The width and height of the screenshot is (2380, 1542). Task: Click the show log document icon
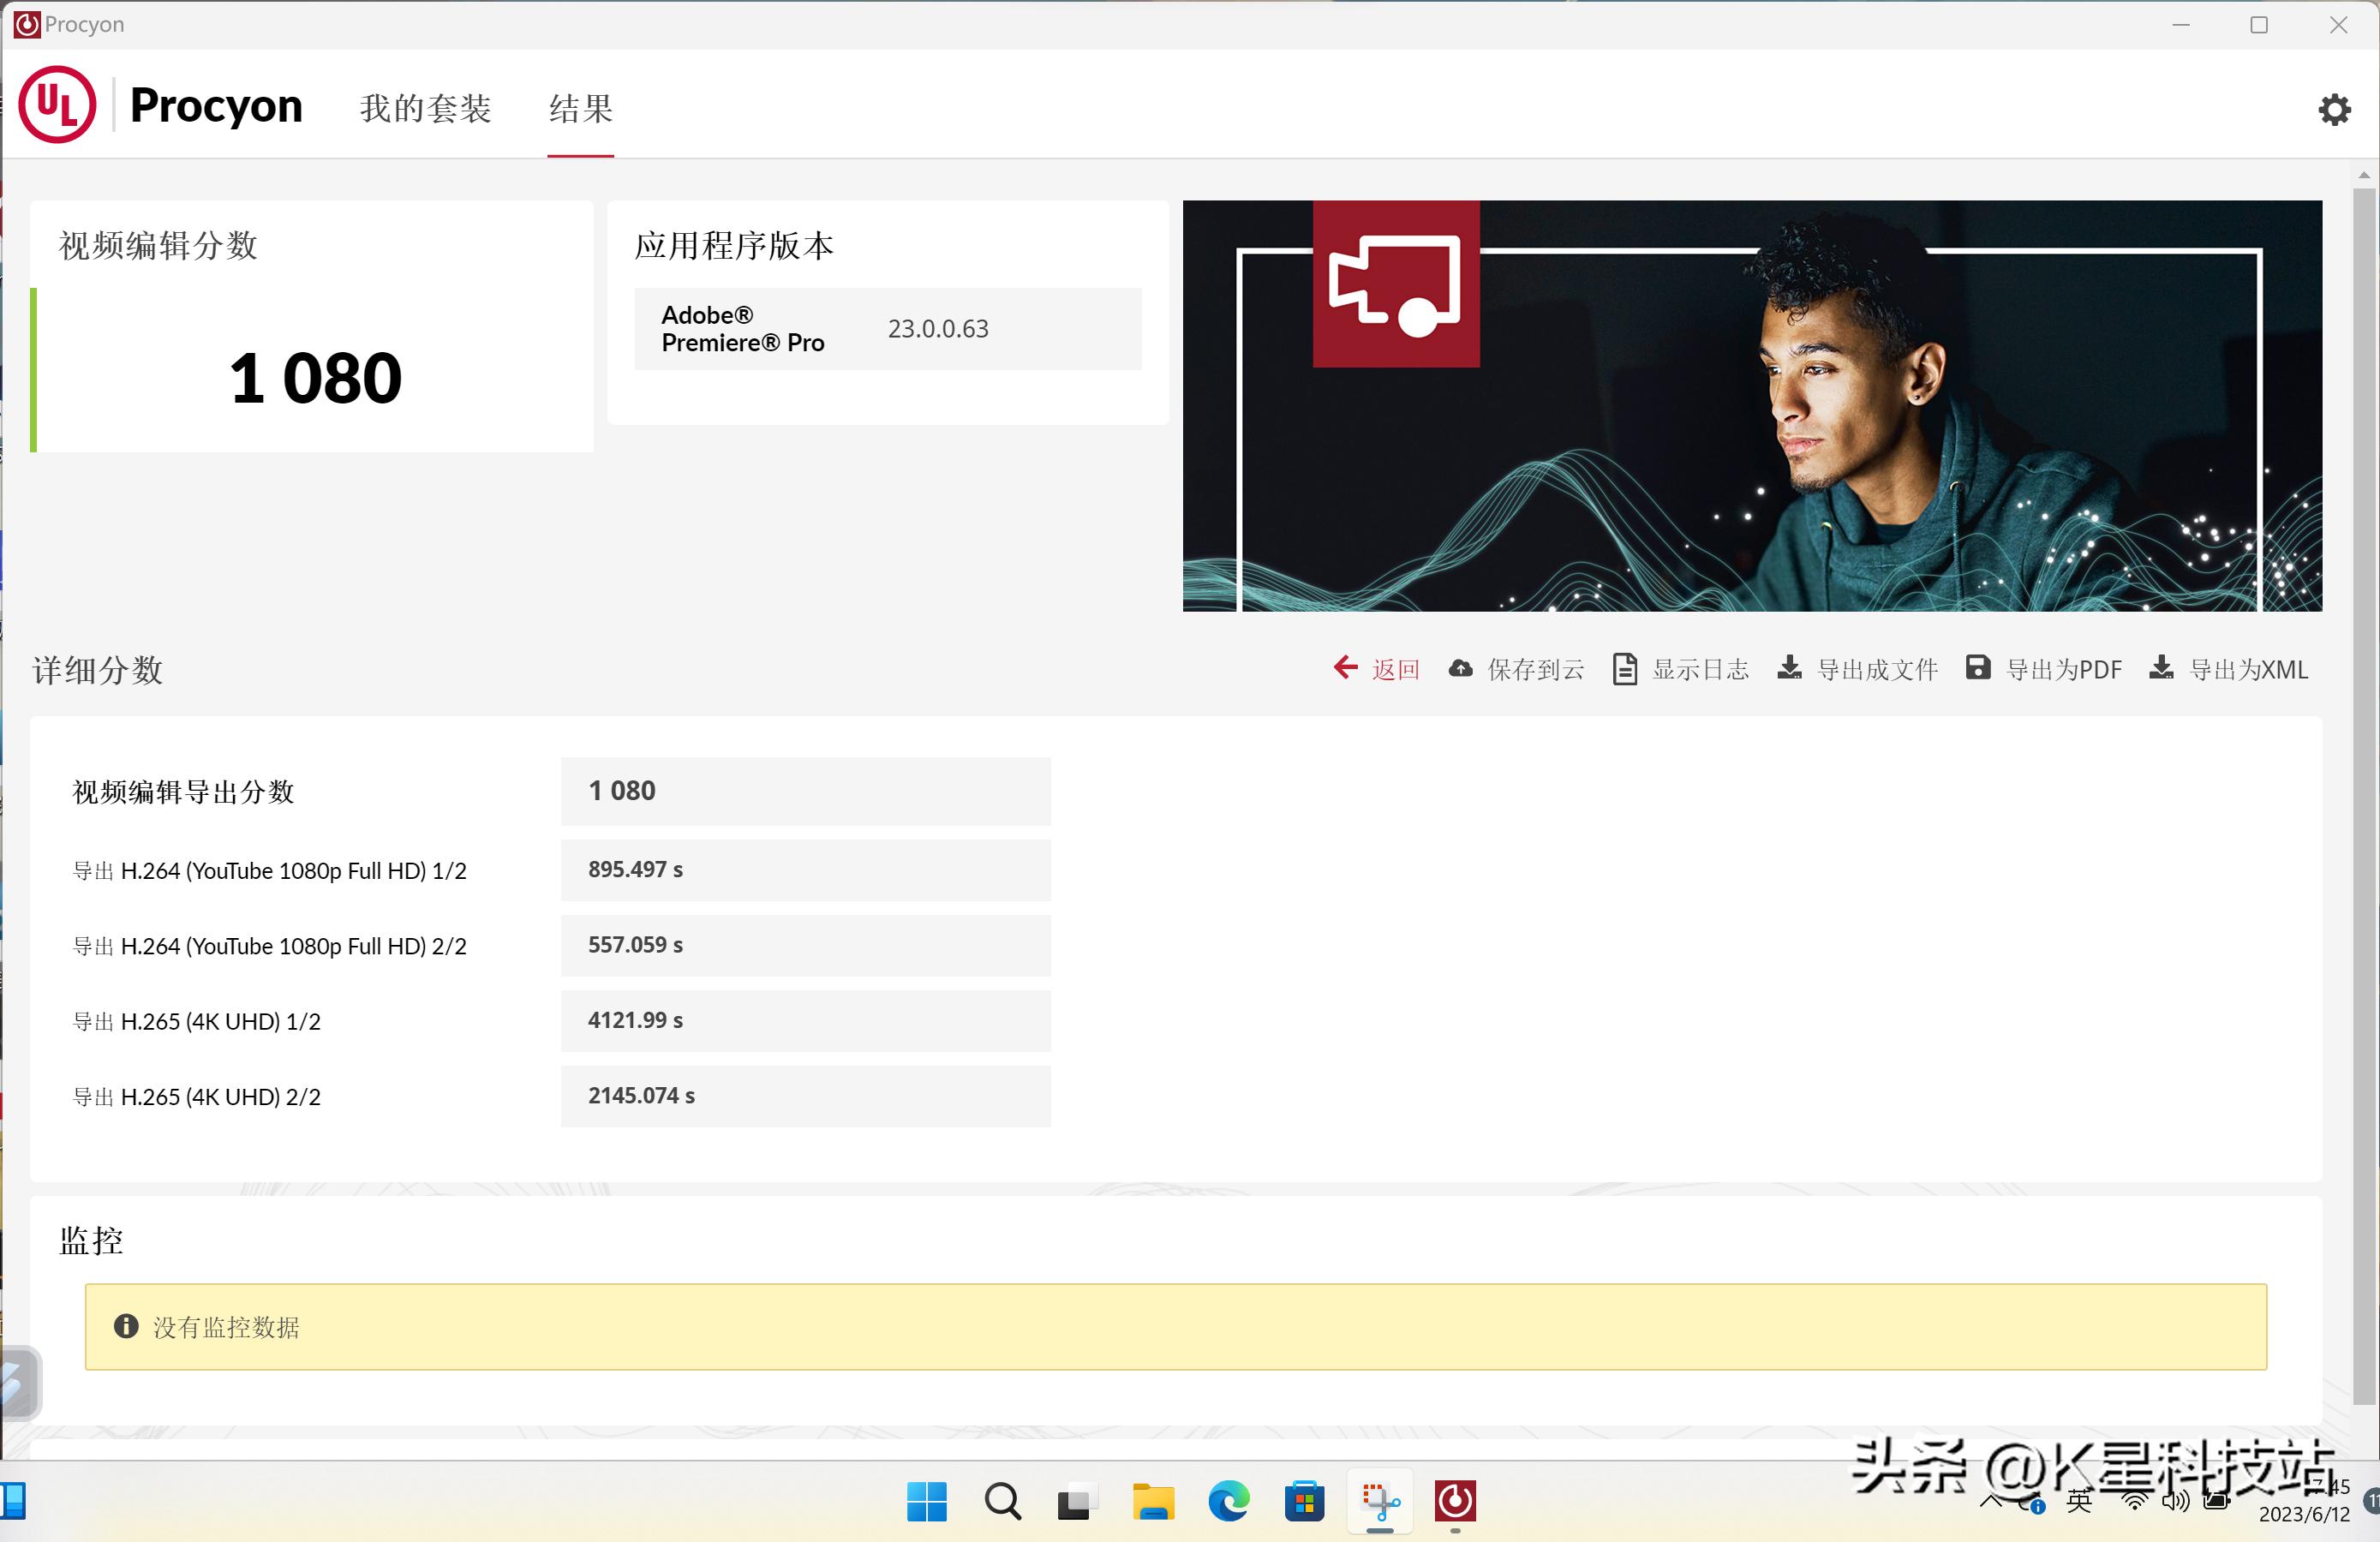[1624, 669]
